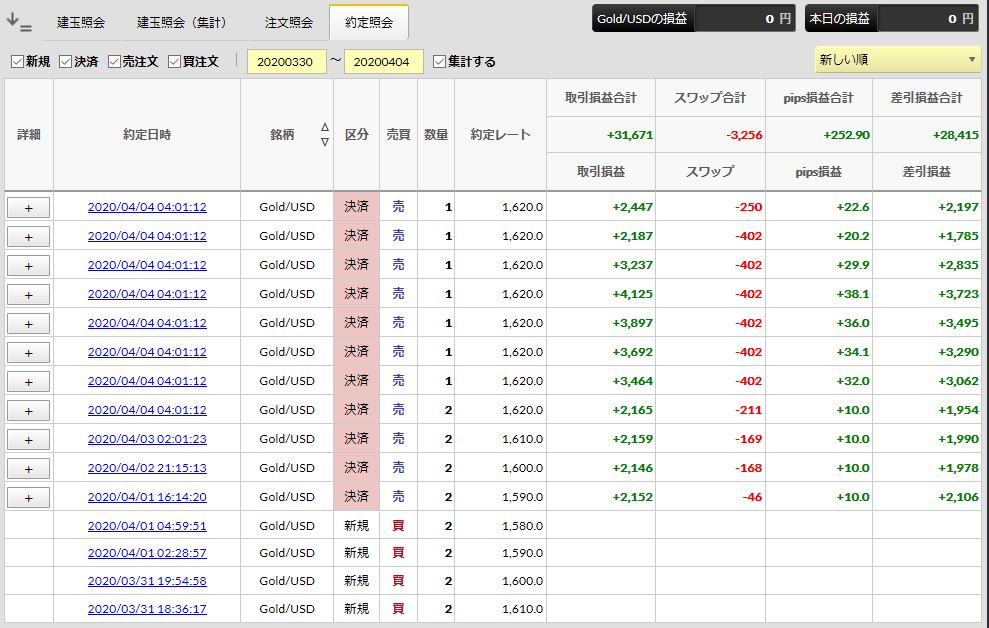The height and width of the screenshot is (628, 989).
Task: Disable the 集計する checkbox
Action: tap(440, 62)
